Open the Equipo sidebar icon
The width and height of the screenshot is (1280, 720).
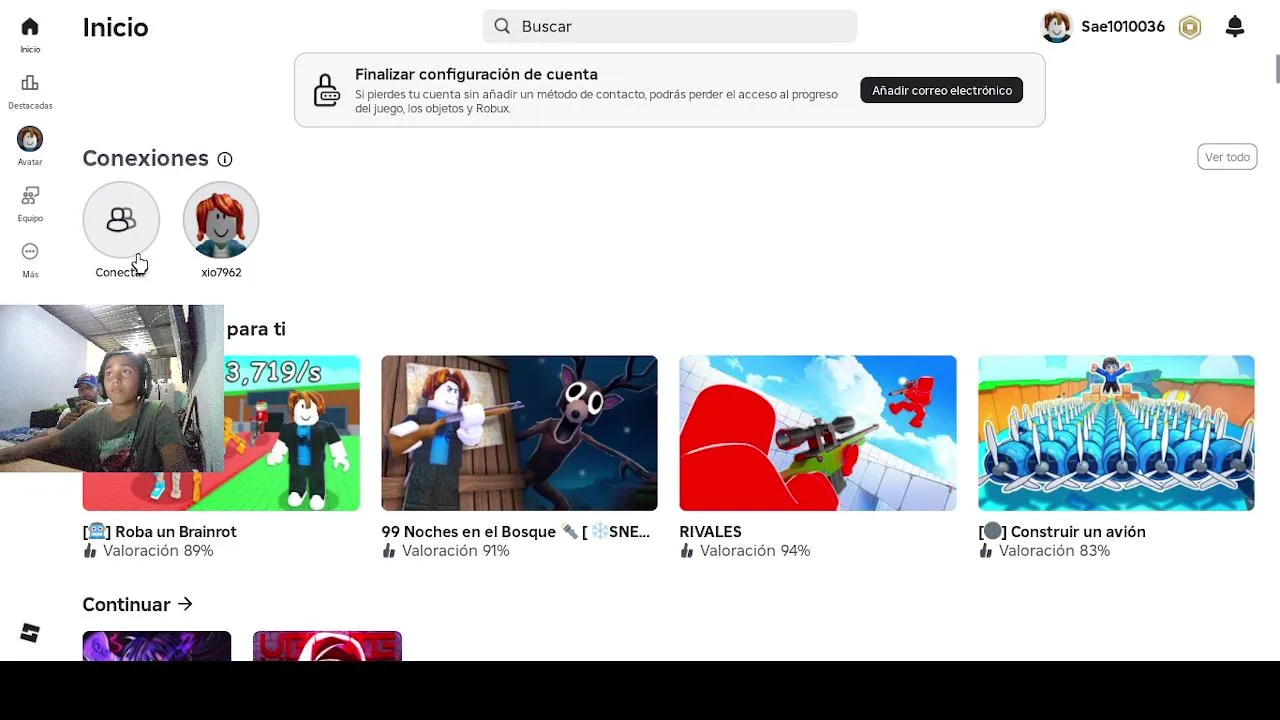click(30, 195)
